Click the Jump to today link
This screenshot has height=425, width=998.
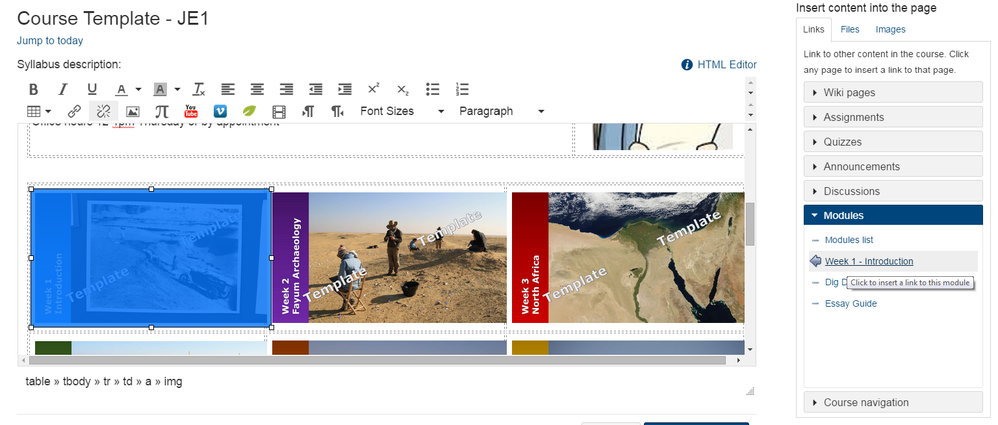[50, 41]
